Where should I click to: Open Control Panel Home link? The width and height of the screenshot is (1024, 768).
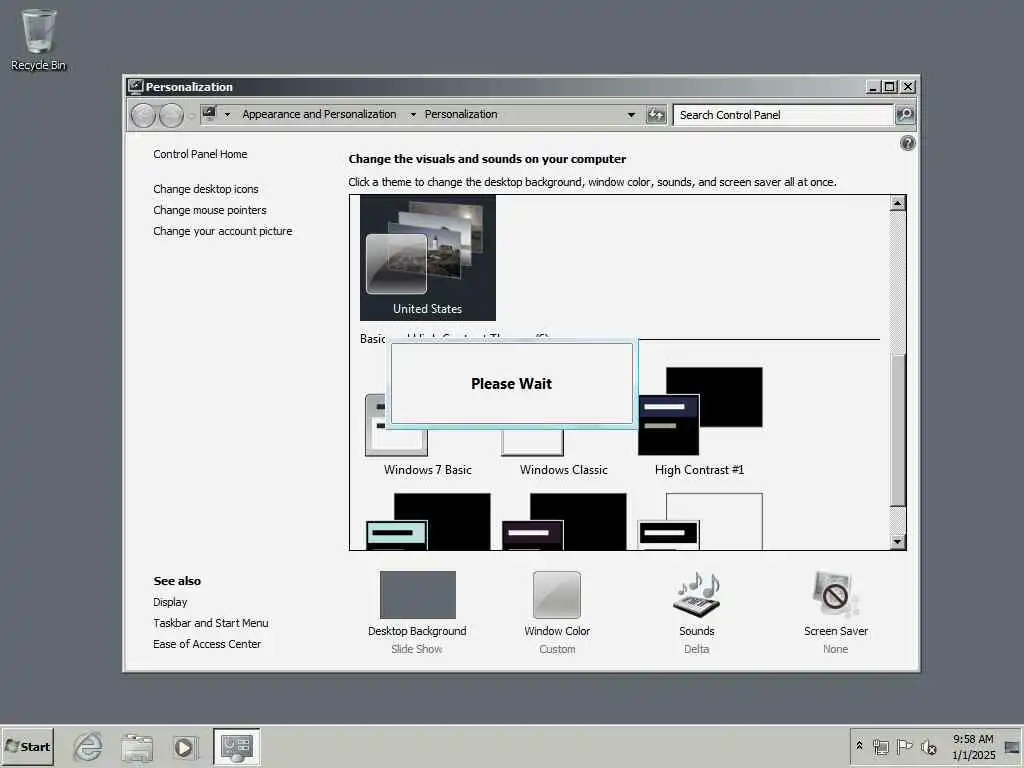[200, 154]
